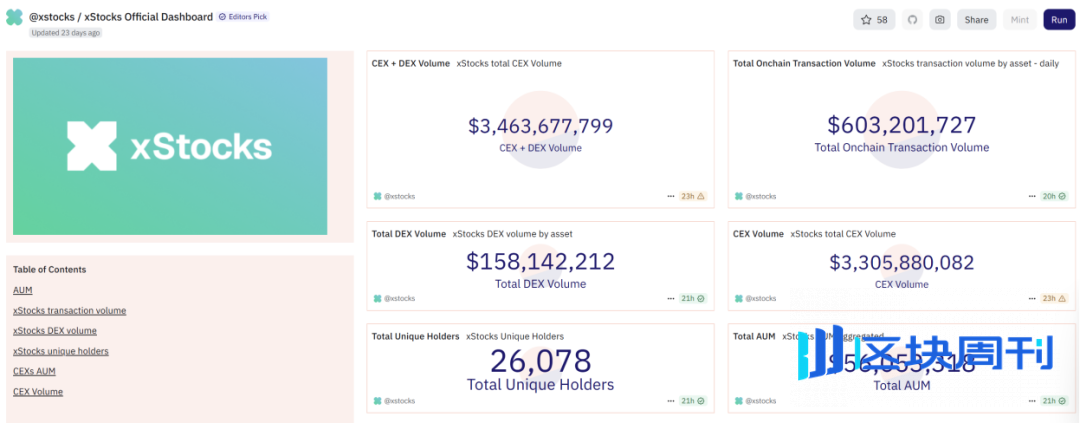1080x423 pixels.
Task: Click the Mint button
Action: pos(1019,20)
